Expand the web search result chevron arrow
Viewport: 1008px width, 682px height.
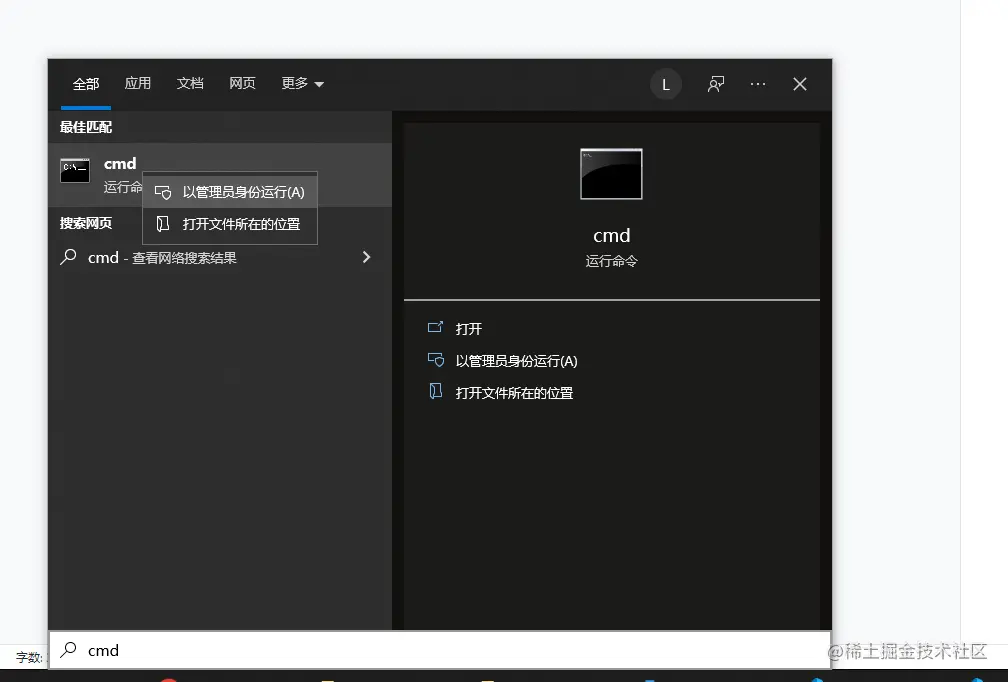pyautogui.click(x=366, y=257)
